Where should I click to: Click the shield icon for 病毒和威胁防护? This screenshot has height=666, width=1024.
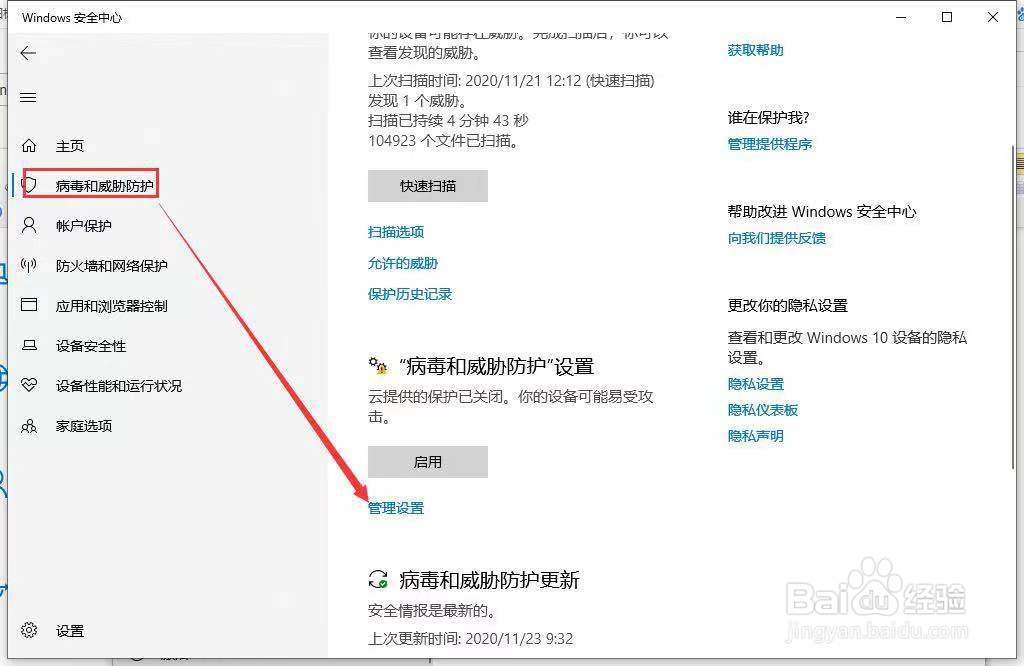(29, 185)
